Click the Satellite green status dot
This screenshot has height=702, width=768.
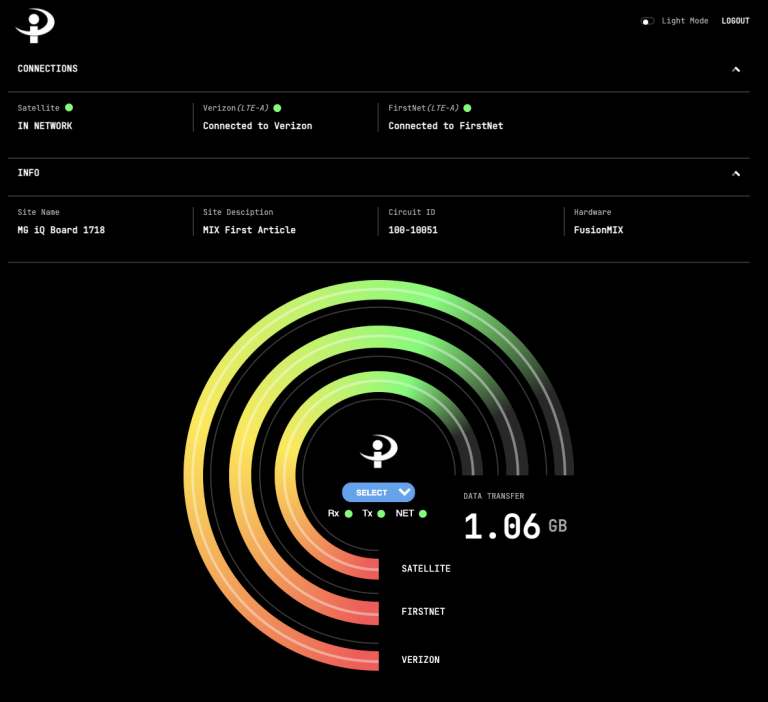(x=69, y=107)
